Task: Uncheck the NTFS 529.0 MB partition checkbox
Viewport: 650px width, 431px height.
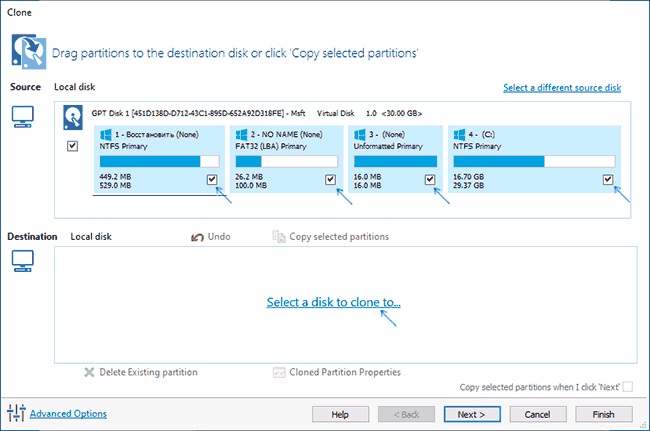Action: tap(212, 179)
